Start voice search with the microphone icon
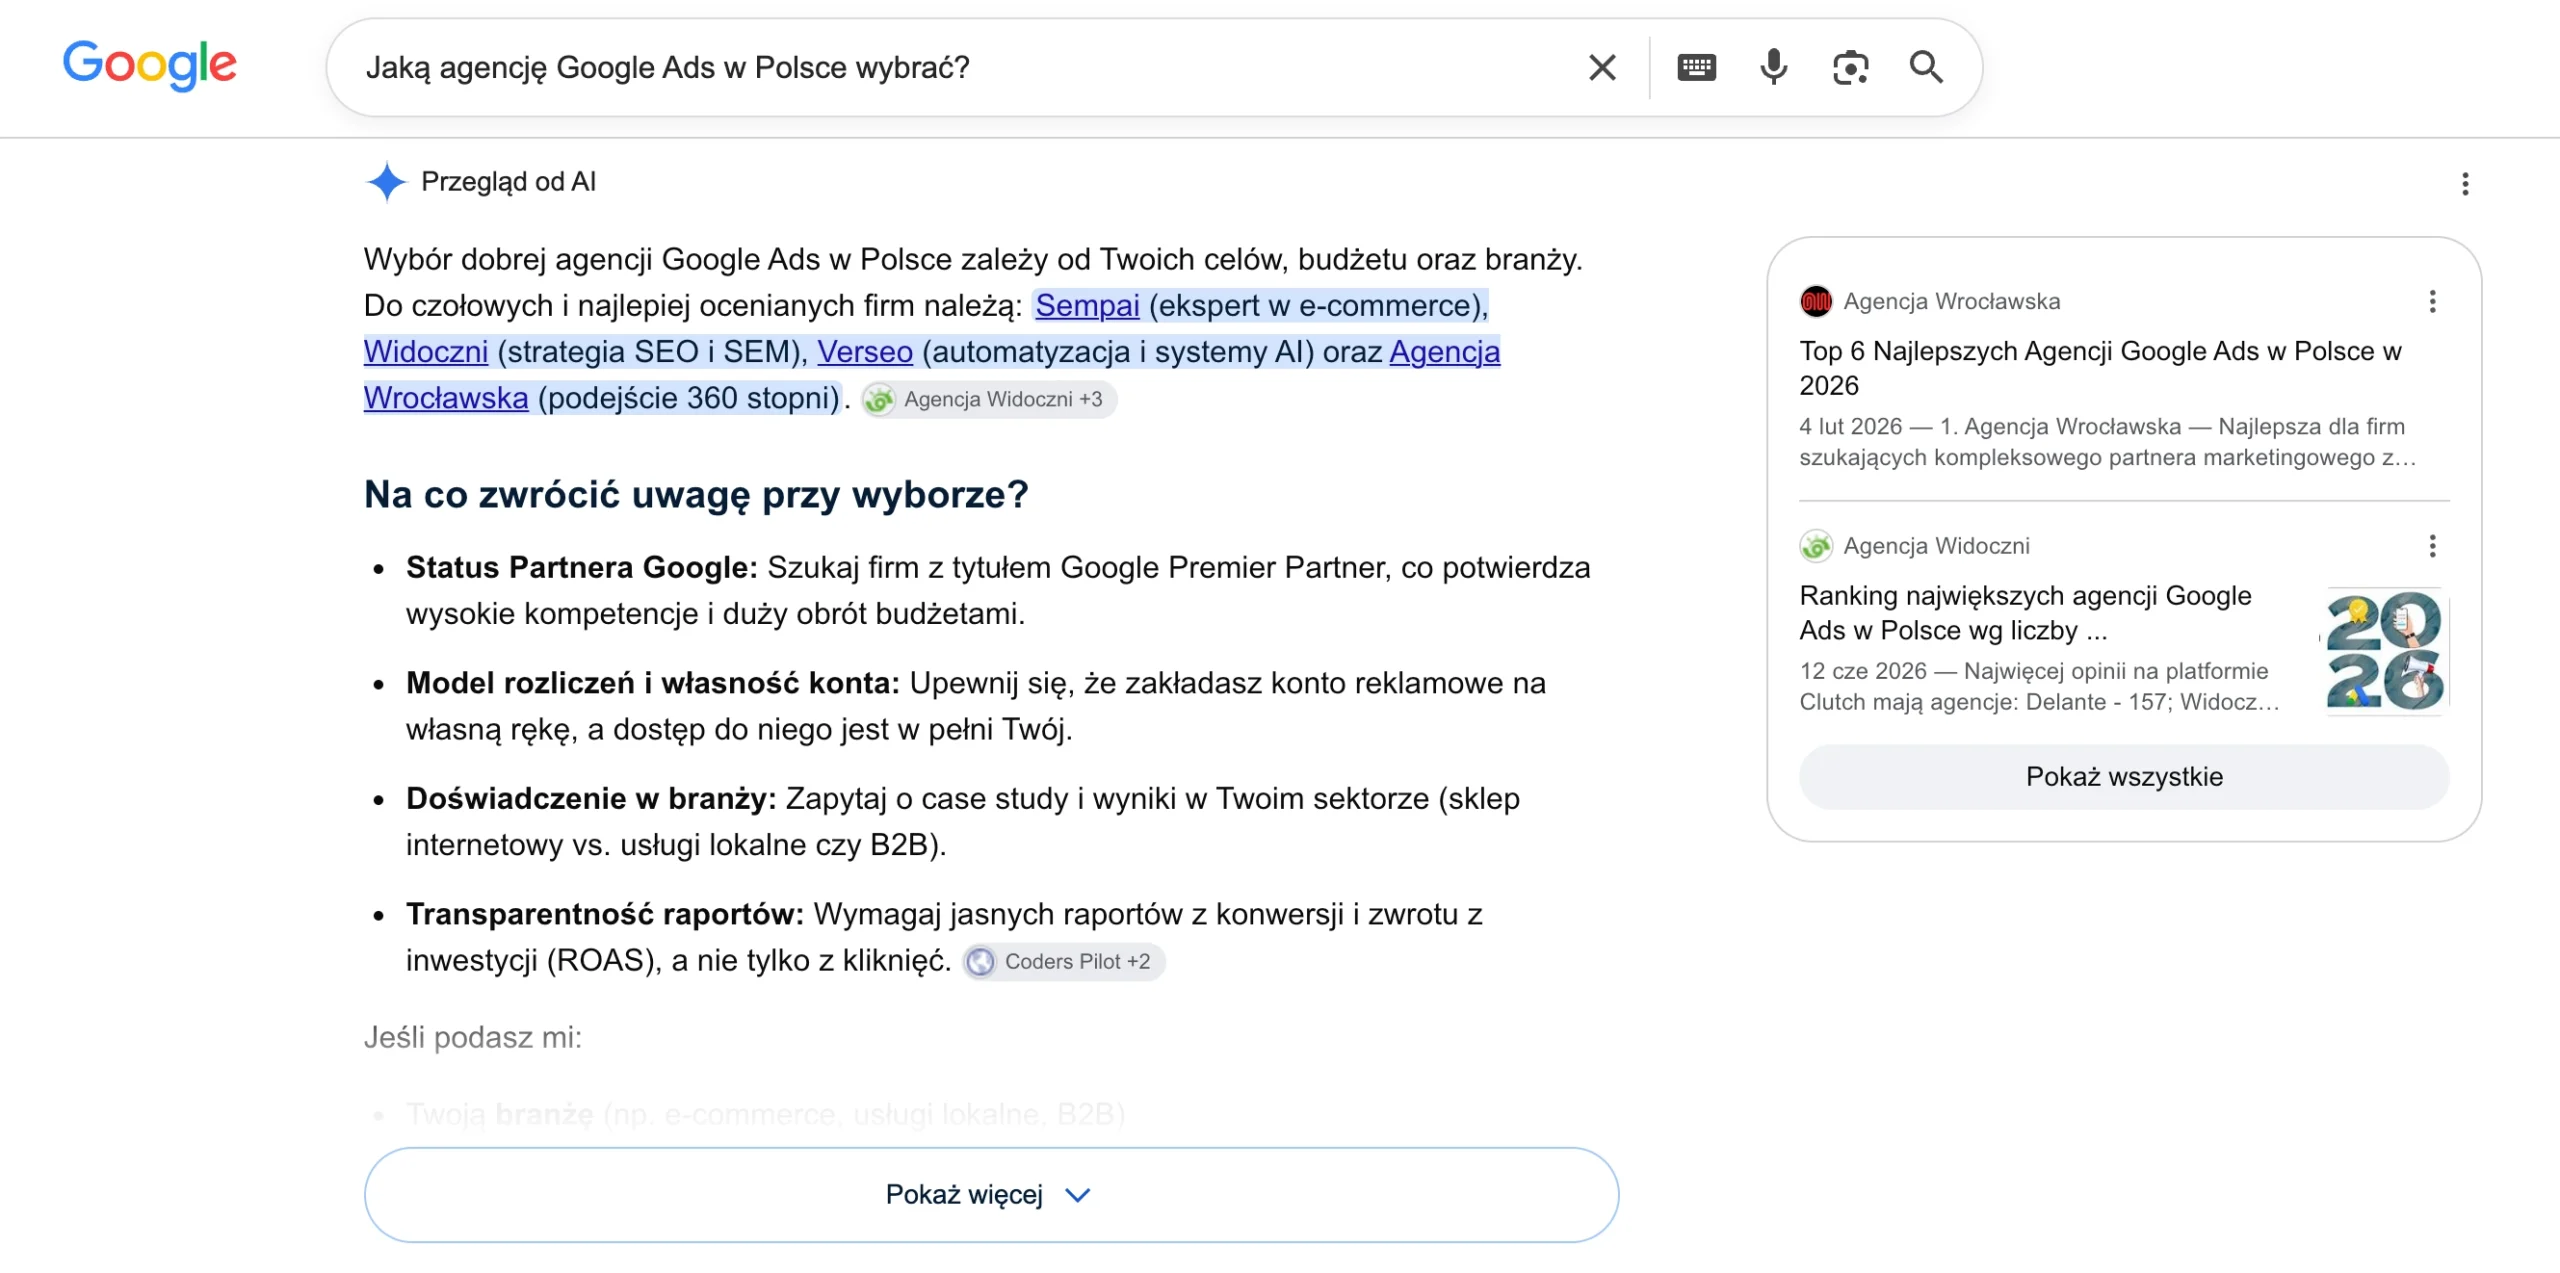 coord(1773,67)
